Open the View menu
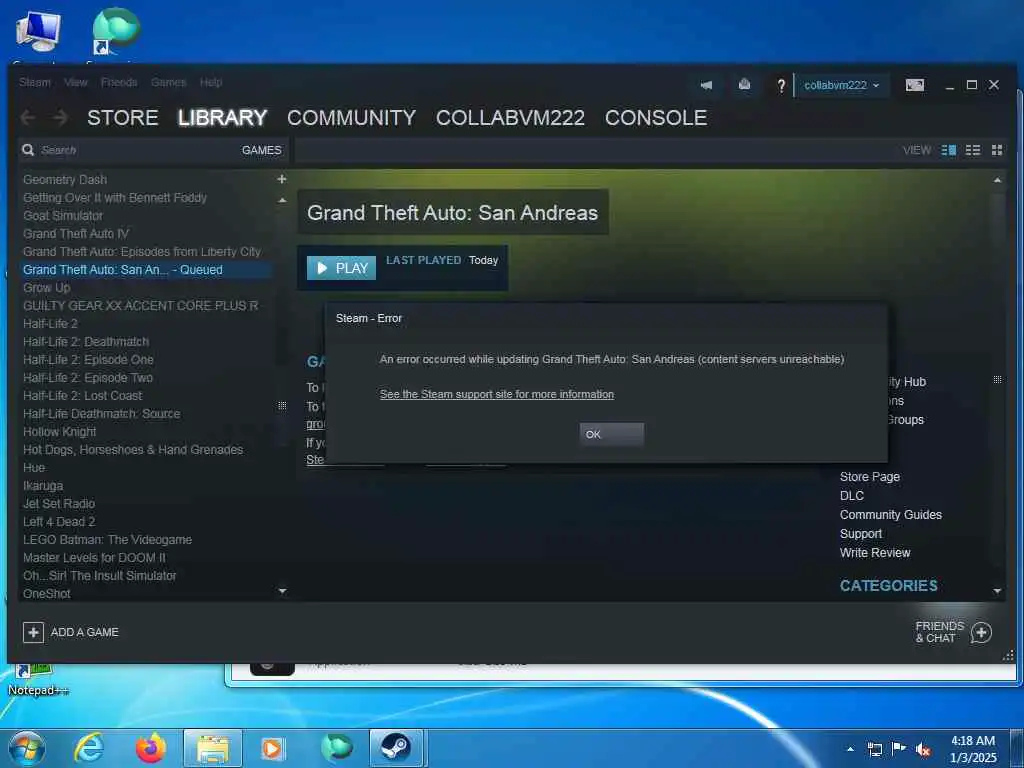 coord(76,82)
